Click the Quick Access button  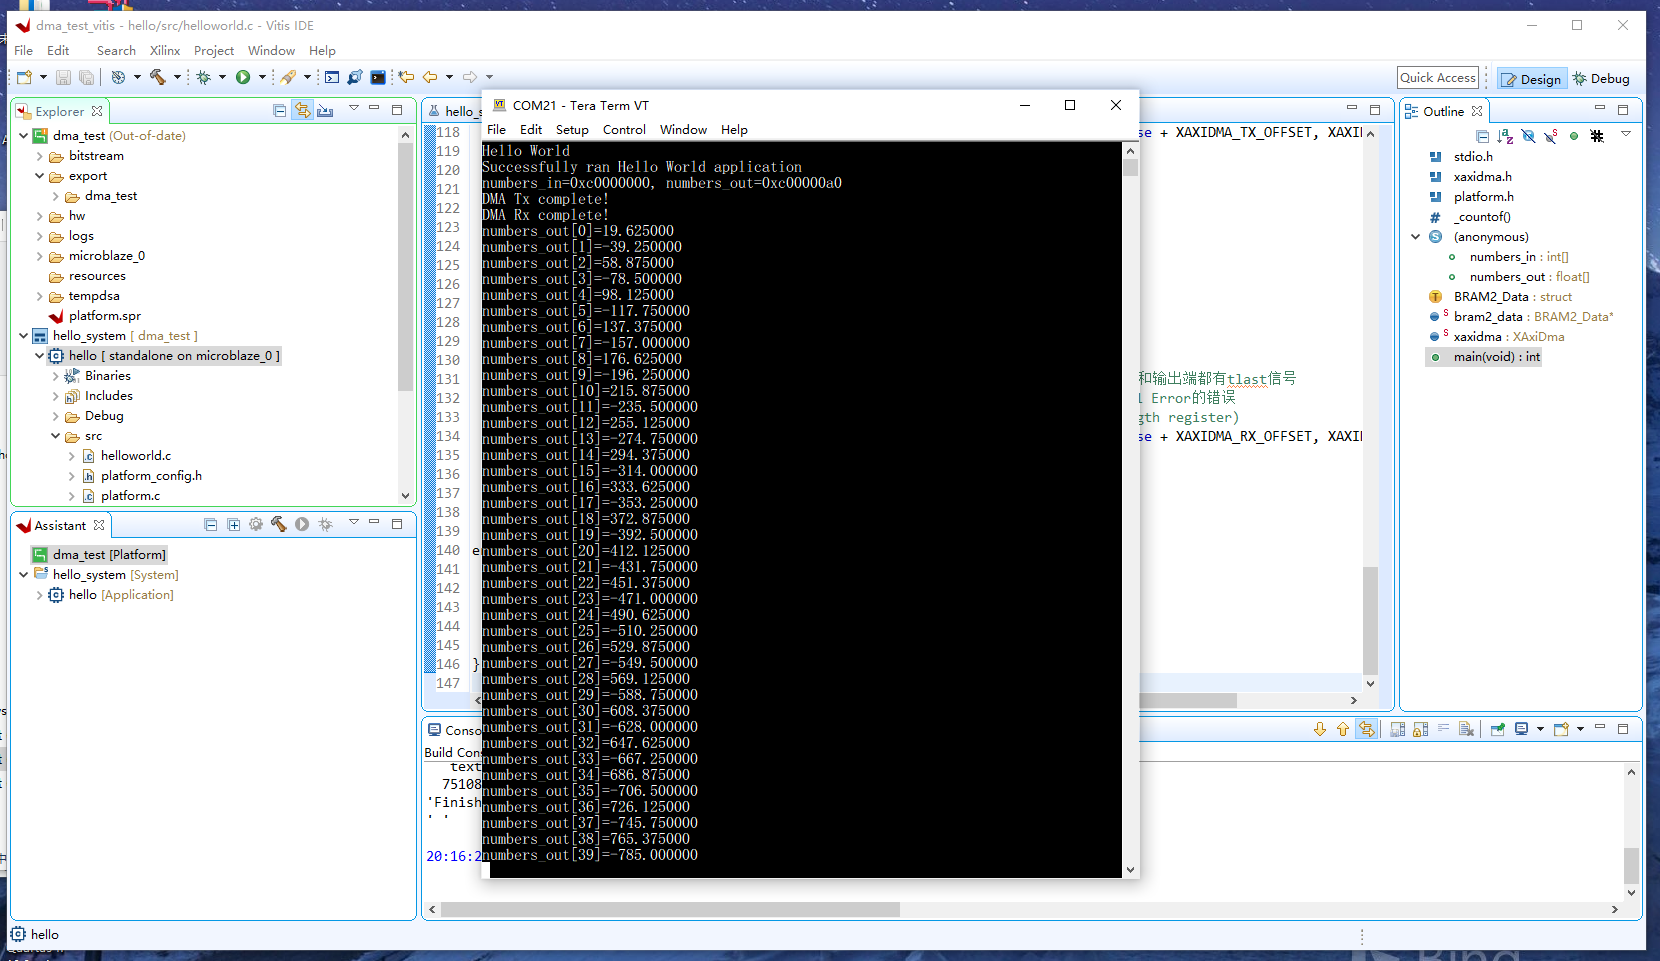1437,77
